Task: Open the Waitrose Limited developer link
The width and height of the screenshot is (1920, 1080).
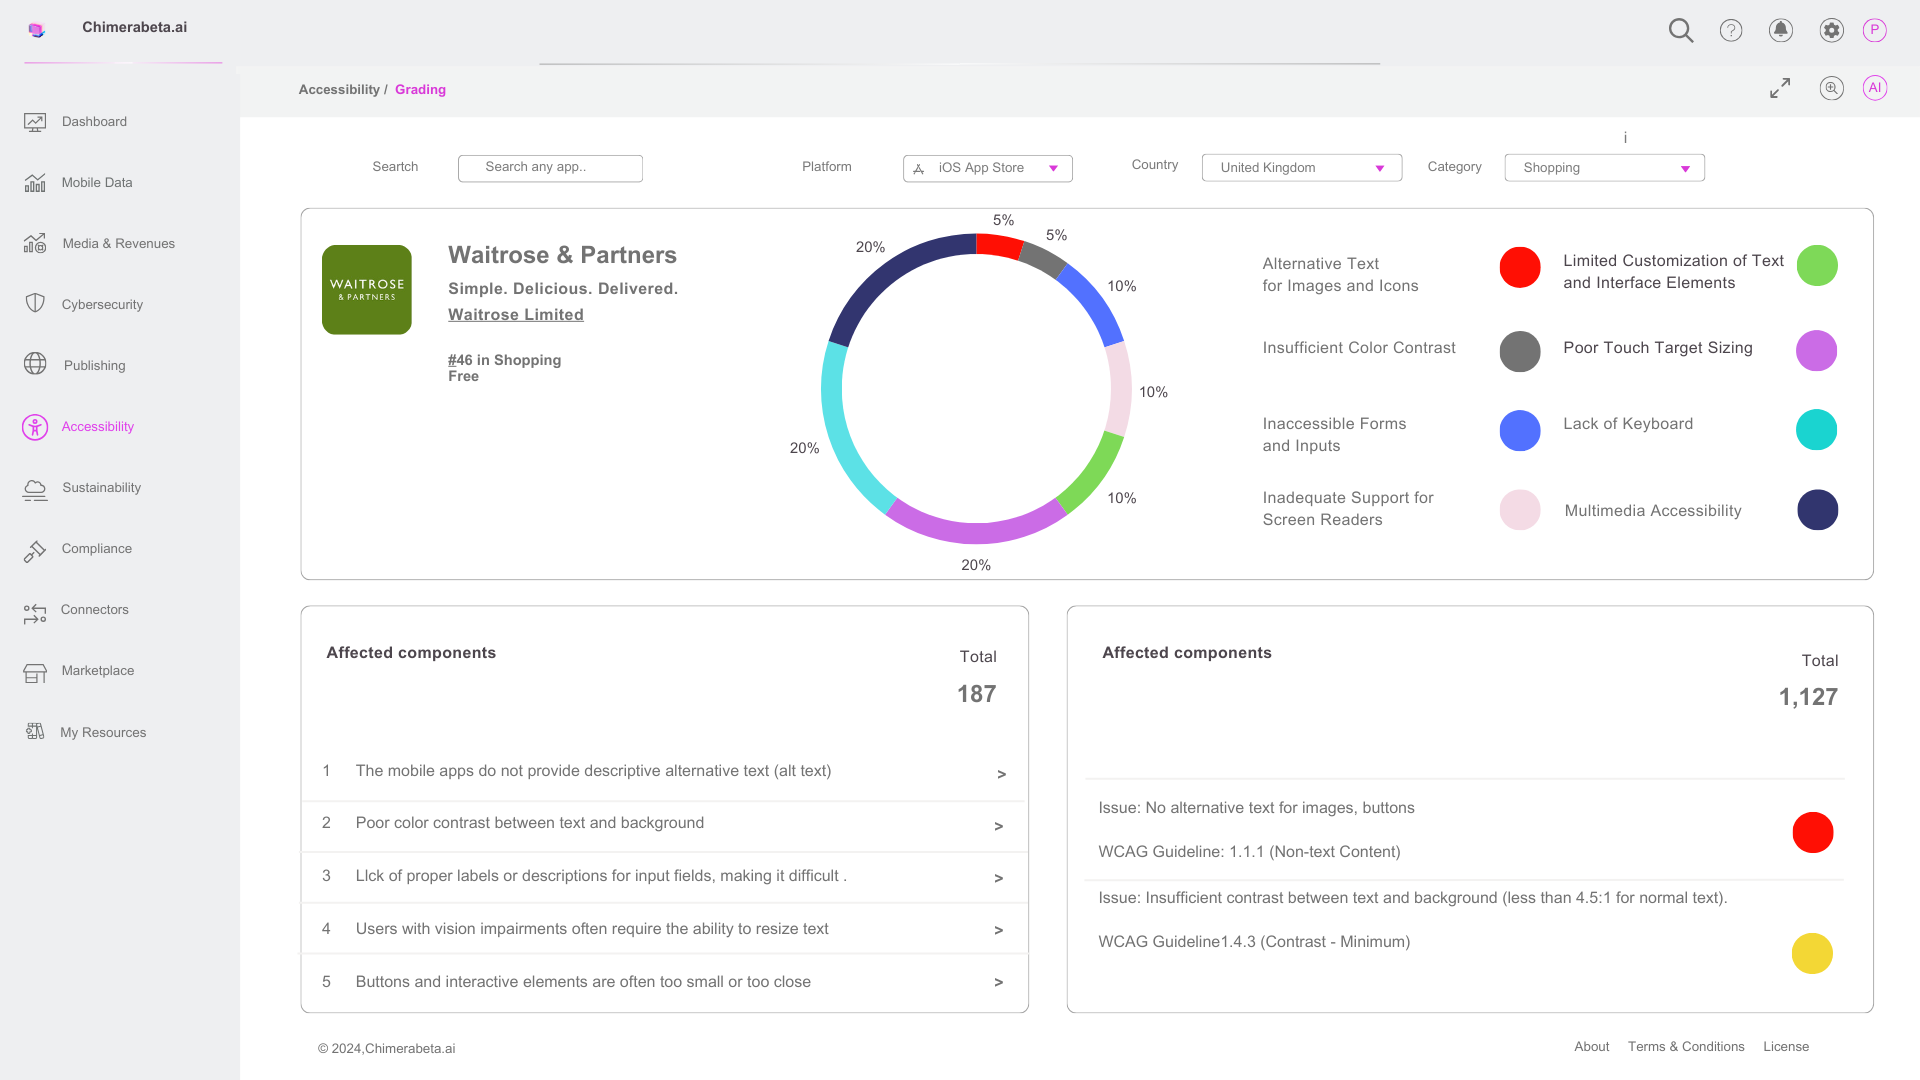Action: (516, 315)
